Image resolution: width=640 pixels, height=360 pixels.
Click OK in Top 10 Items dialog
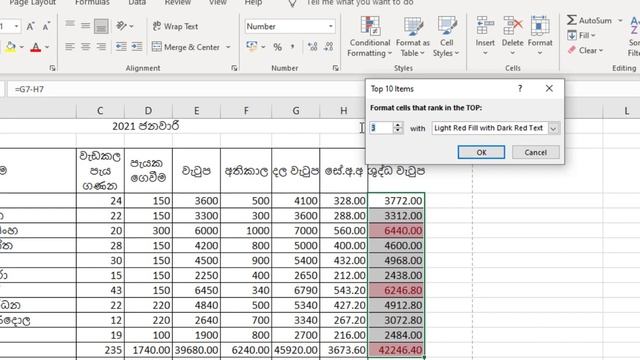click(481, 152)
